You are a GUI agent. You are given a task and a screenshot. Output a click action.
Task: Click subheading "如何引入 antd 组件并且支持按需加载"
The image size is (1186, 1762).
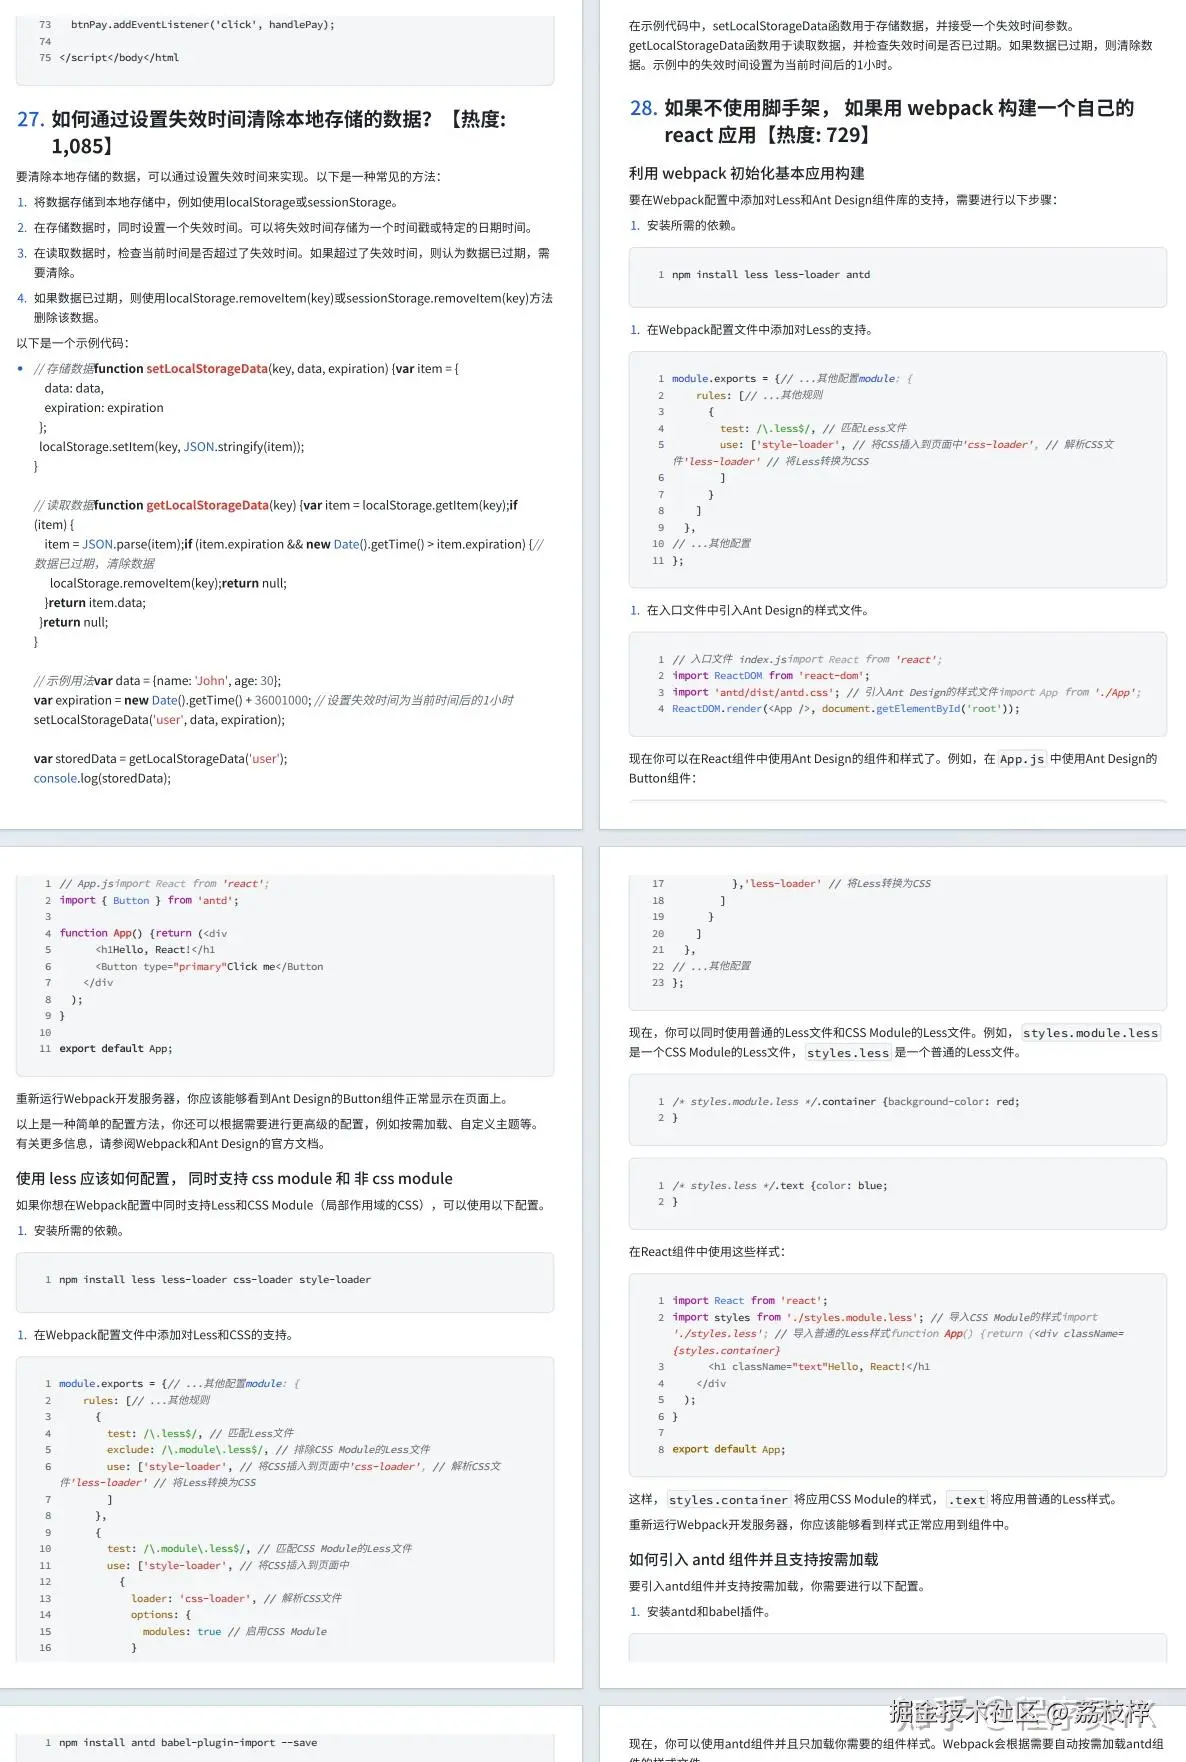click(754, 1559)
